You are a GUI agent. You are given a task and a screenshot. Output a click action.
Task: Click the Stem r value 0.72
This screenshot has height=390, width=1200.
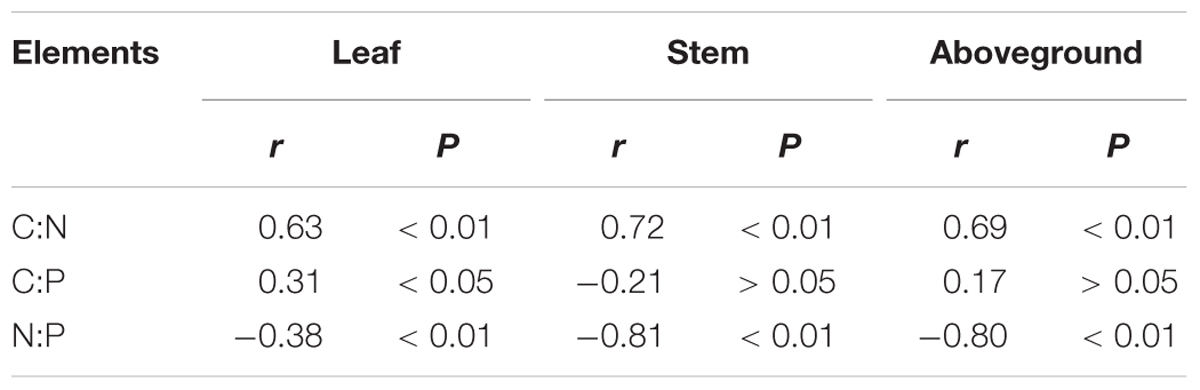pos(632,228)
